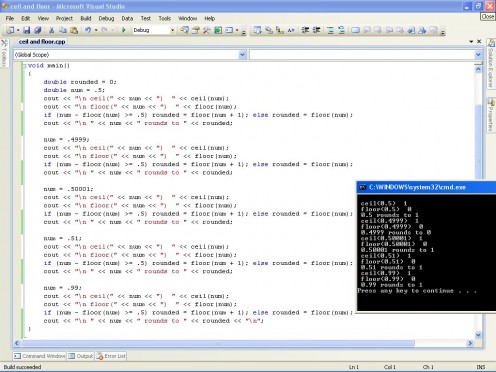Click the Display Object Member List icon
The height and width of the screenshot is (372, 496).
257,30
